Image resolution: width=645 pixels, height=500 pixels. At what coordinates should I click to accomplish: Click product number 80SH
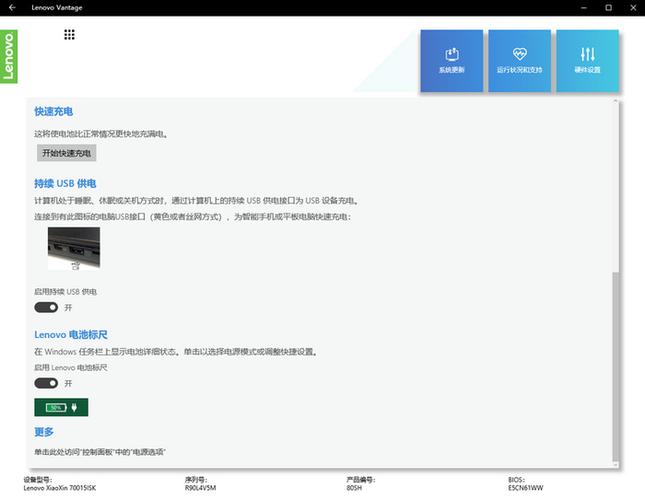pyautogui.click(x=354, y=488)
